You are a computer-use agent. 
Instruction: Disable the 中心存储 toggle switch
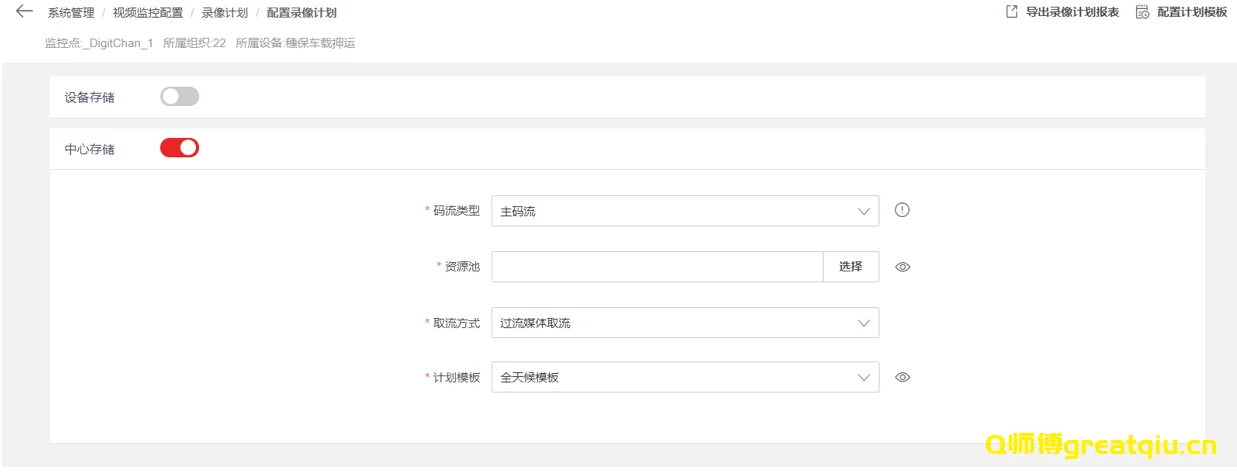point(180,148)
